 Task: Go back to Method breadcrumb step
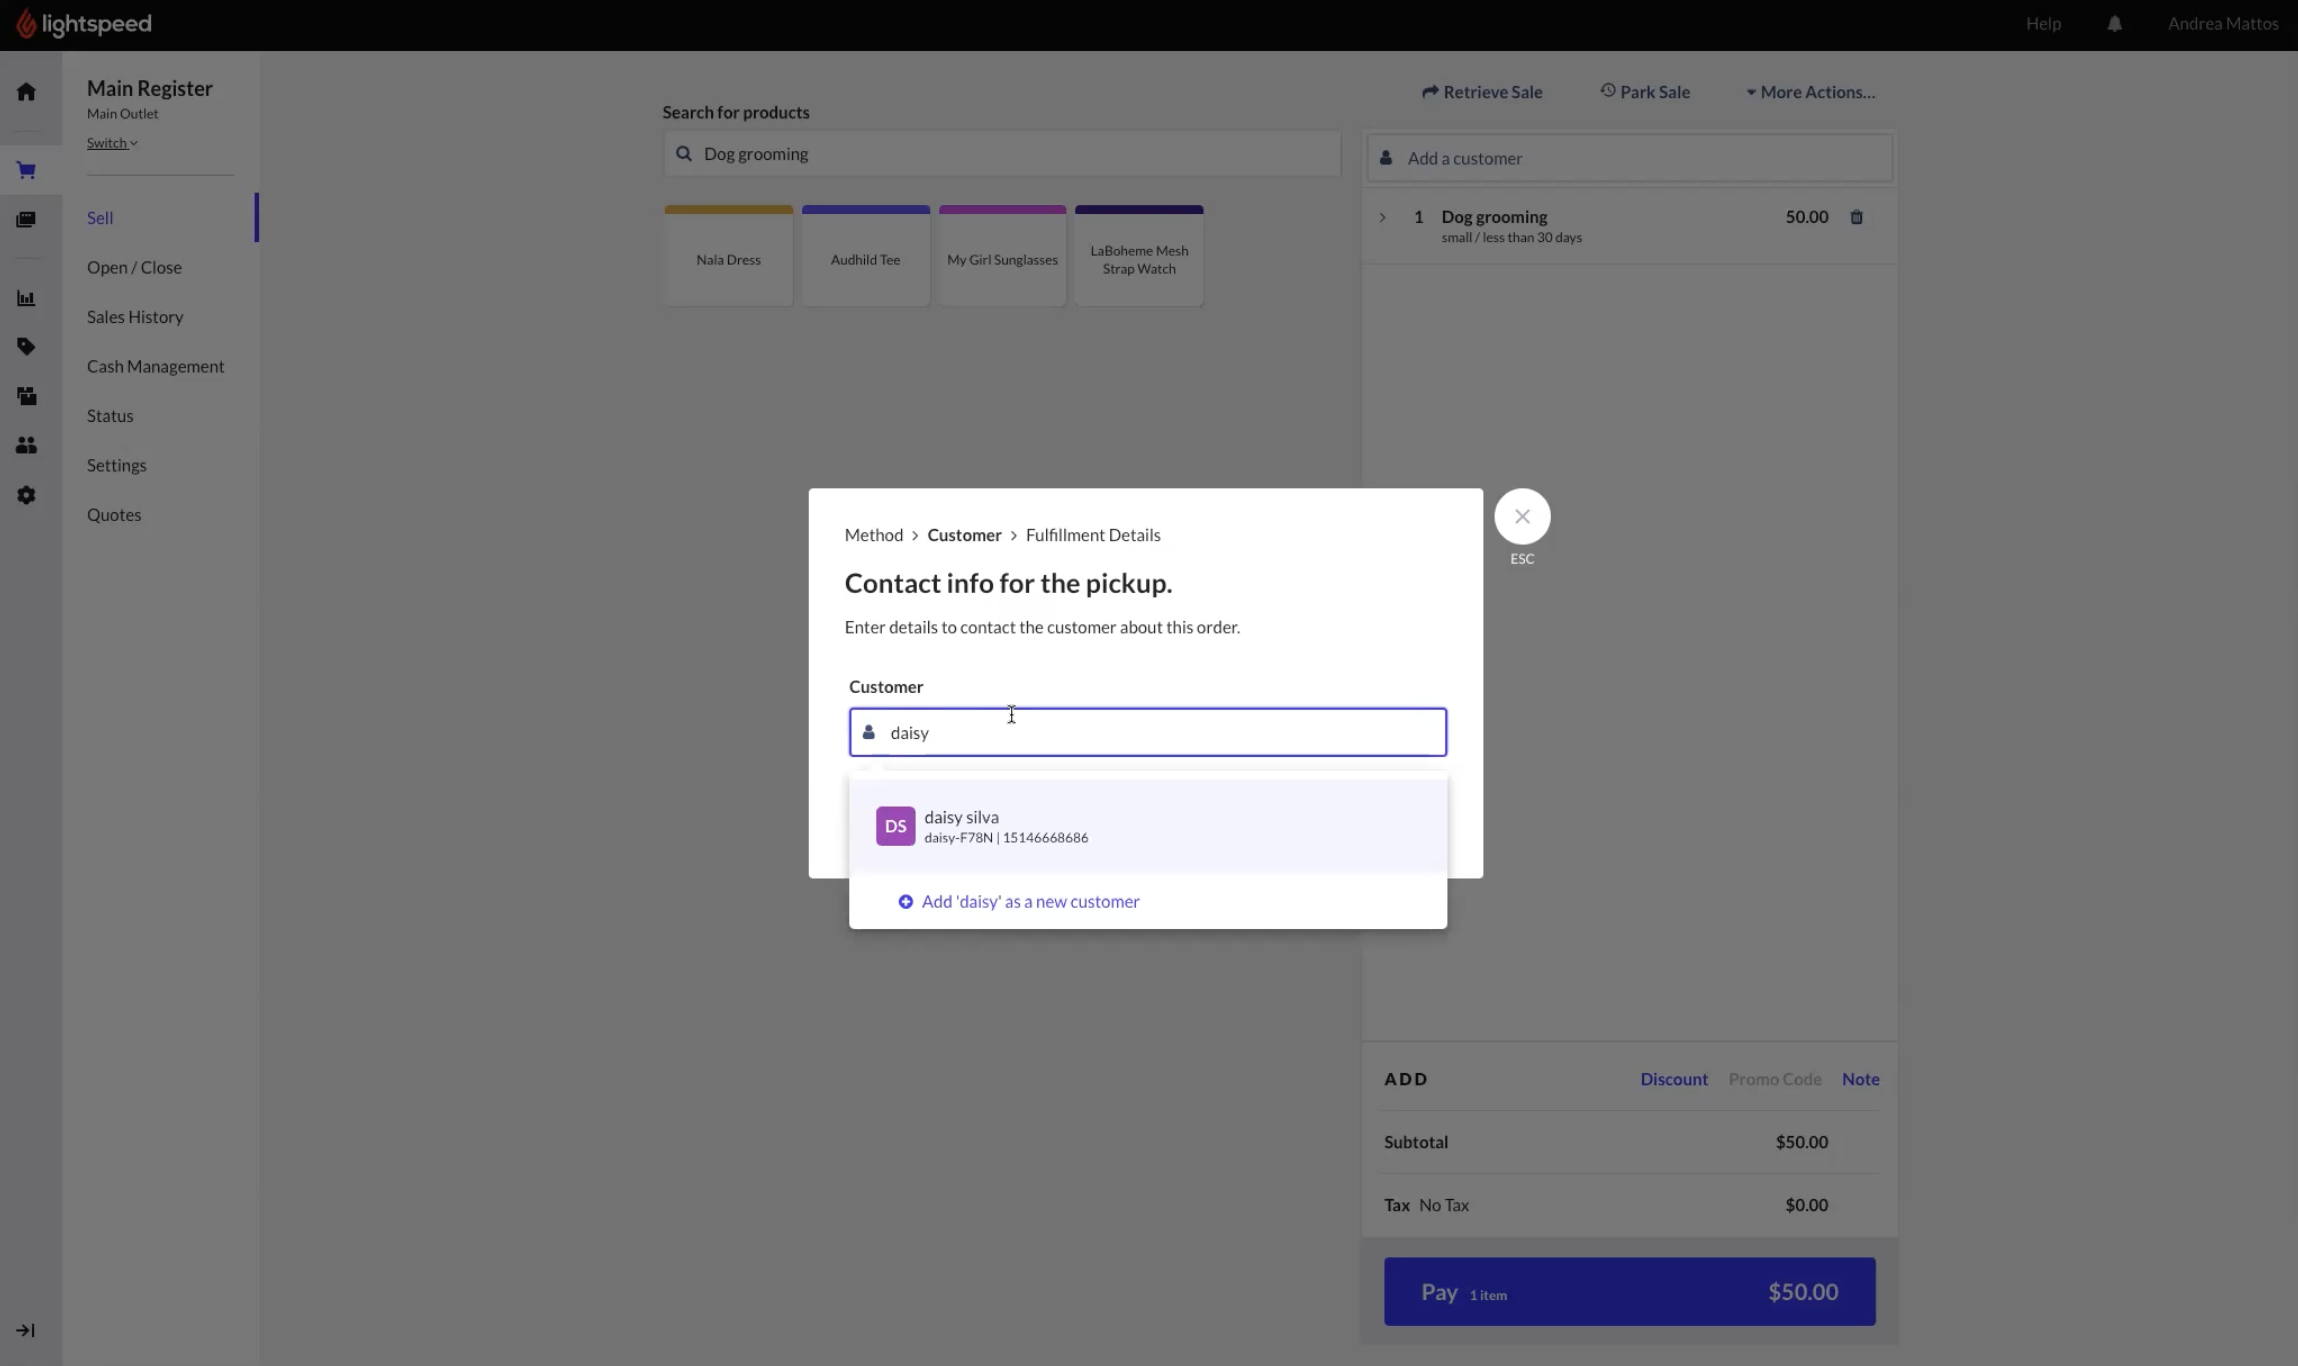(873, 535)
